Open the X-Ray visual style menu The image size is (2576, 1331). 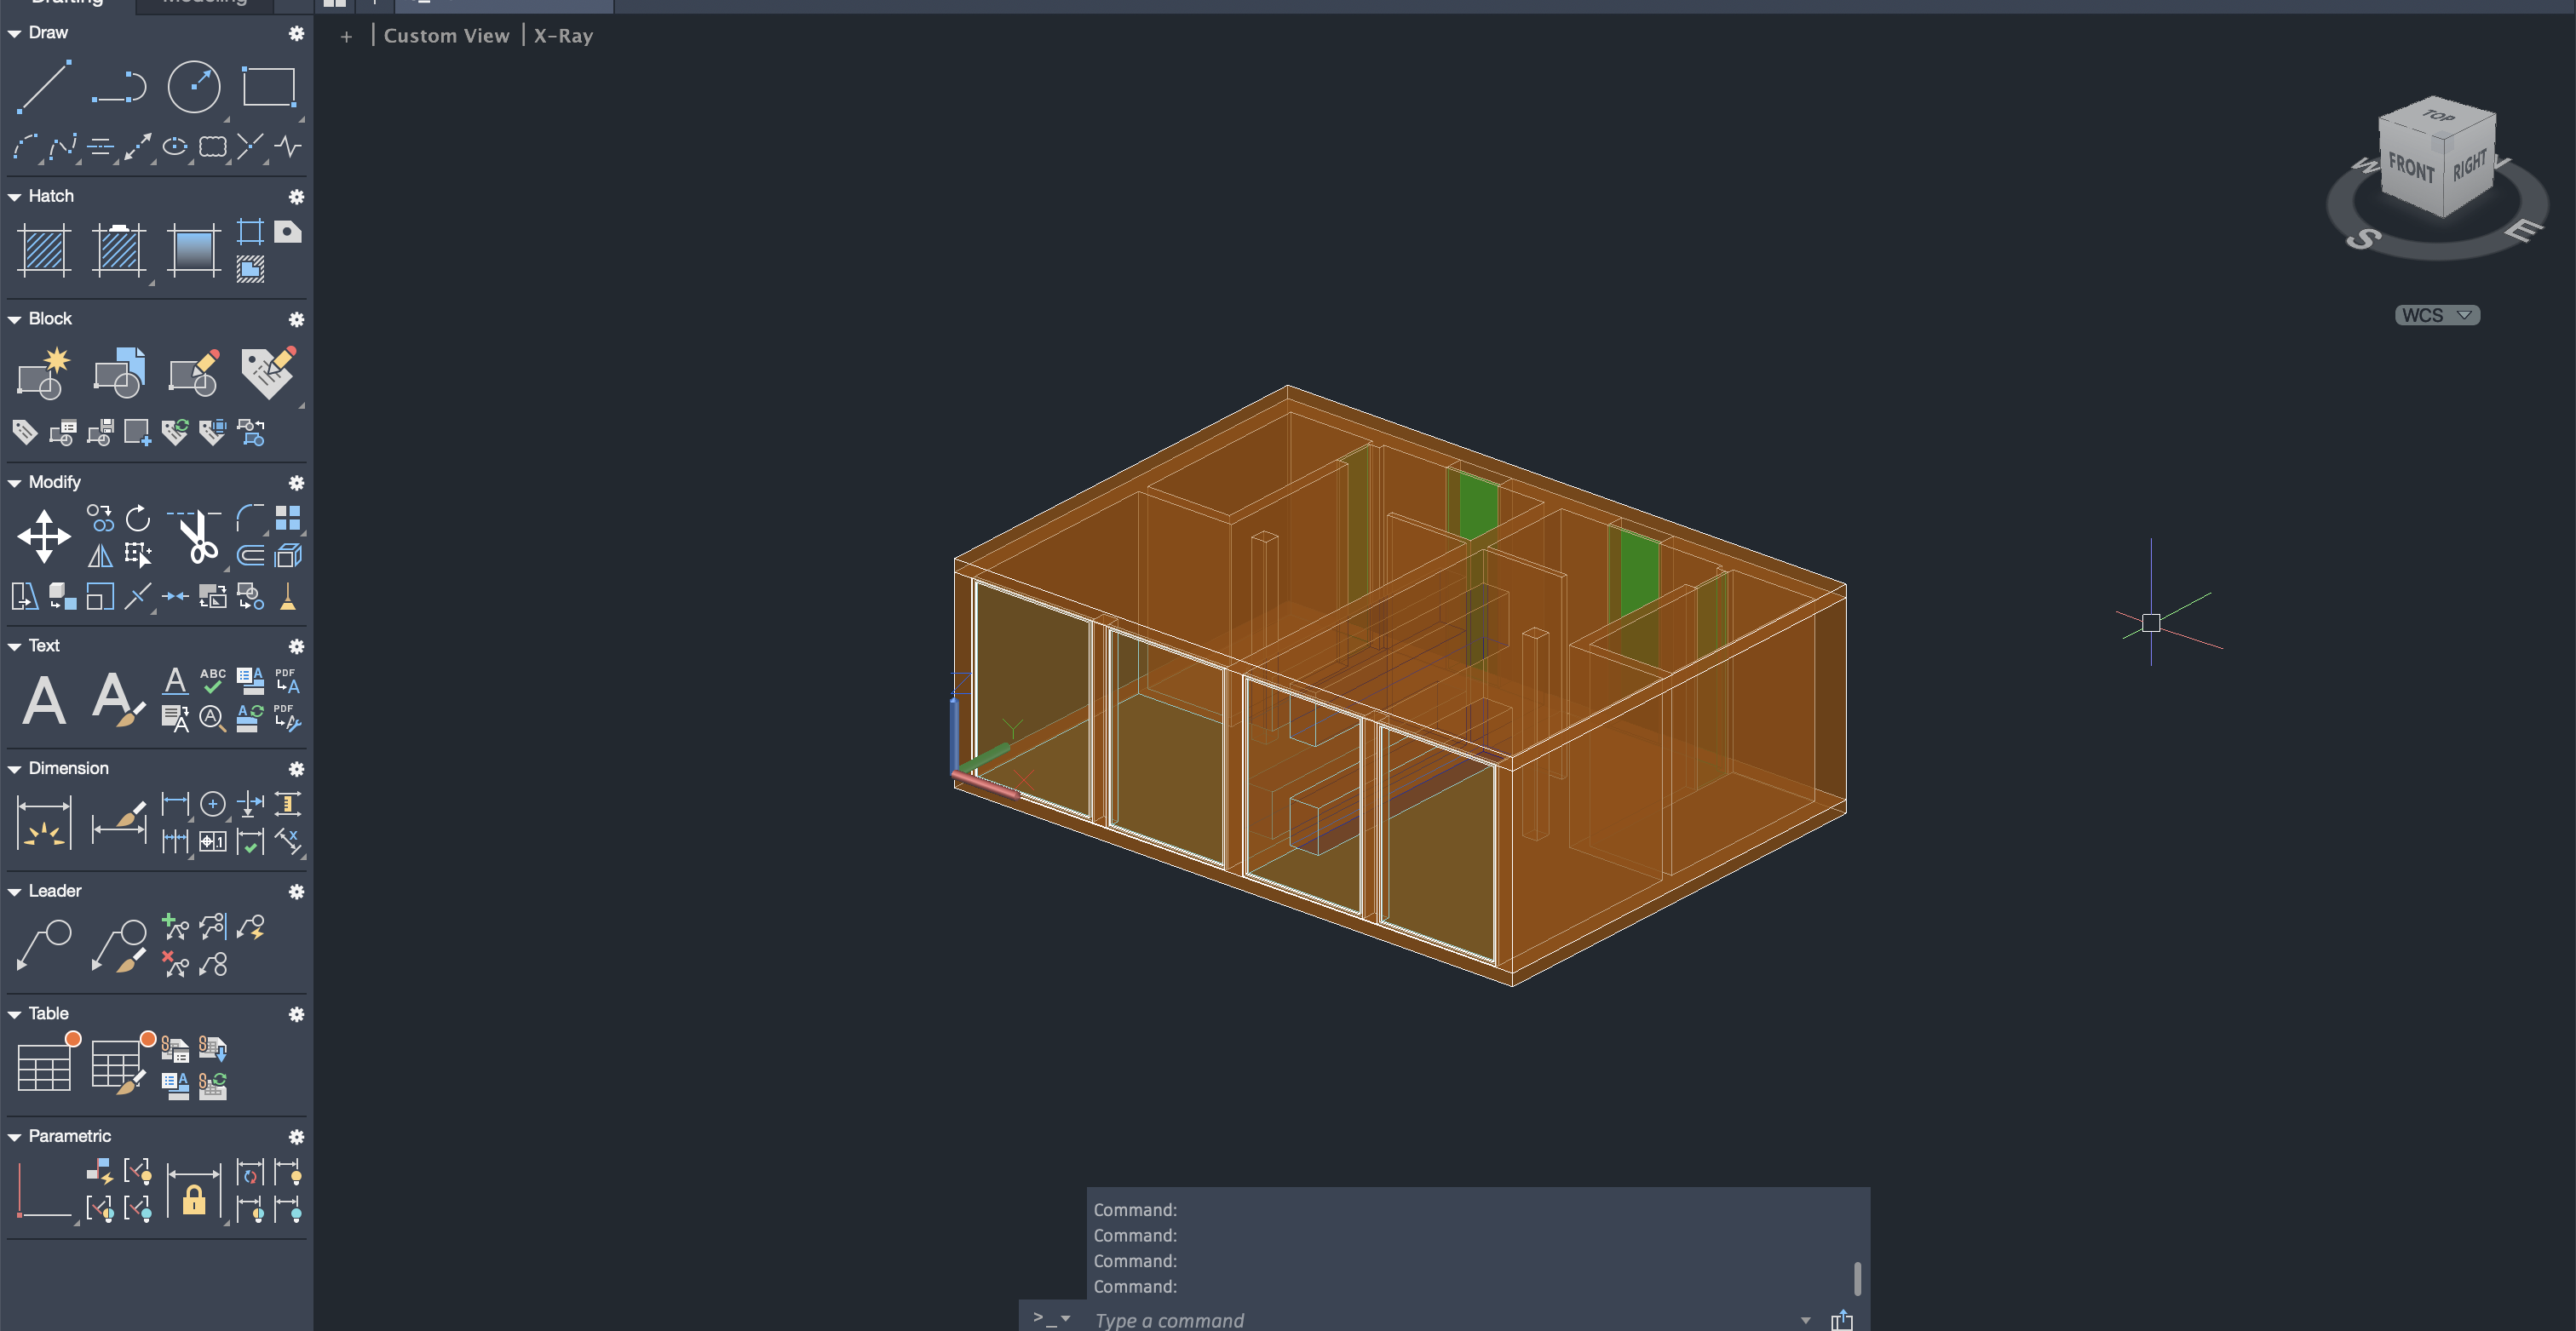pyautogui.click(x=563, y=36)
